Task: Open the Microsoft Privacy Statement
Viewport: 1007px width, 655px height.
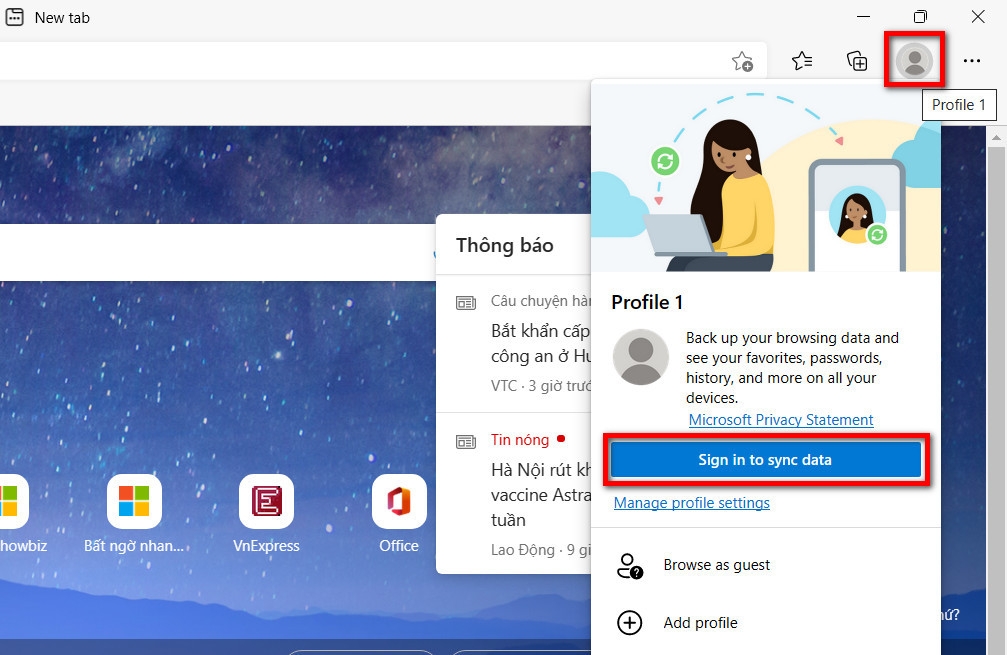Action: [781, 419]
